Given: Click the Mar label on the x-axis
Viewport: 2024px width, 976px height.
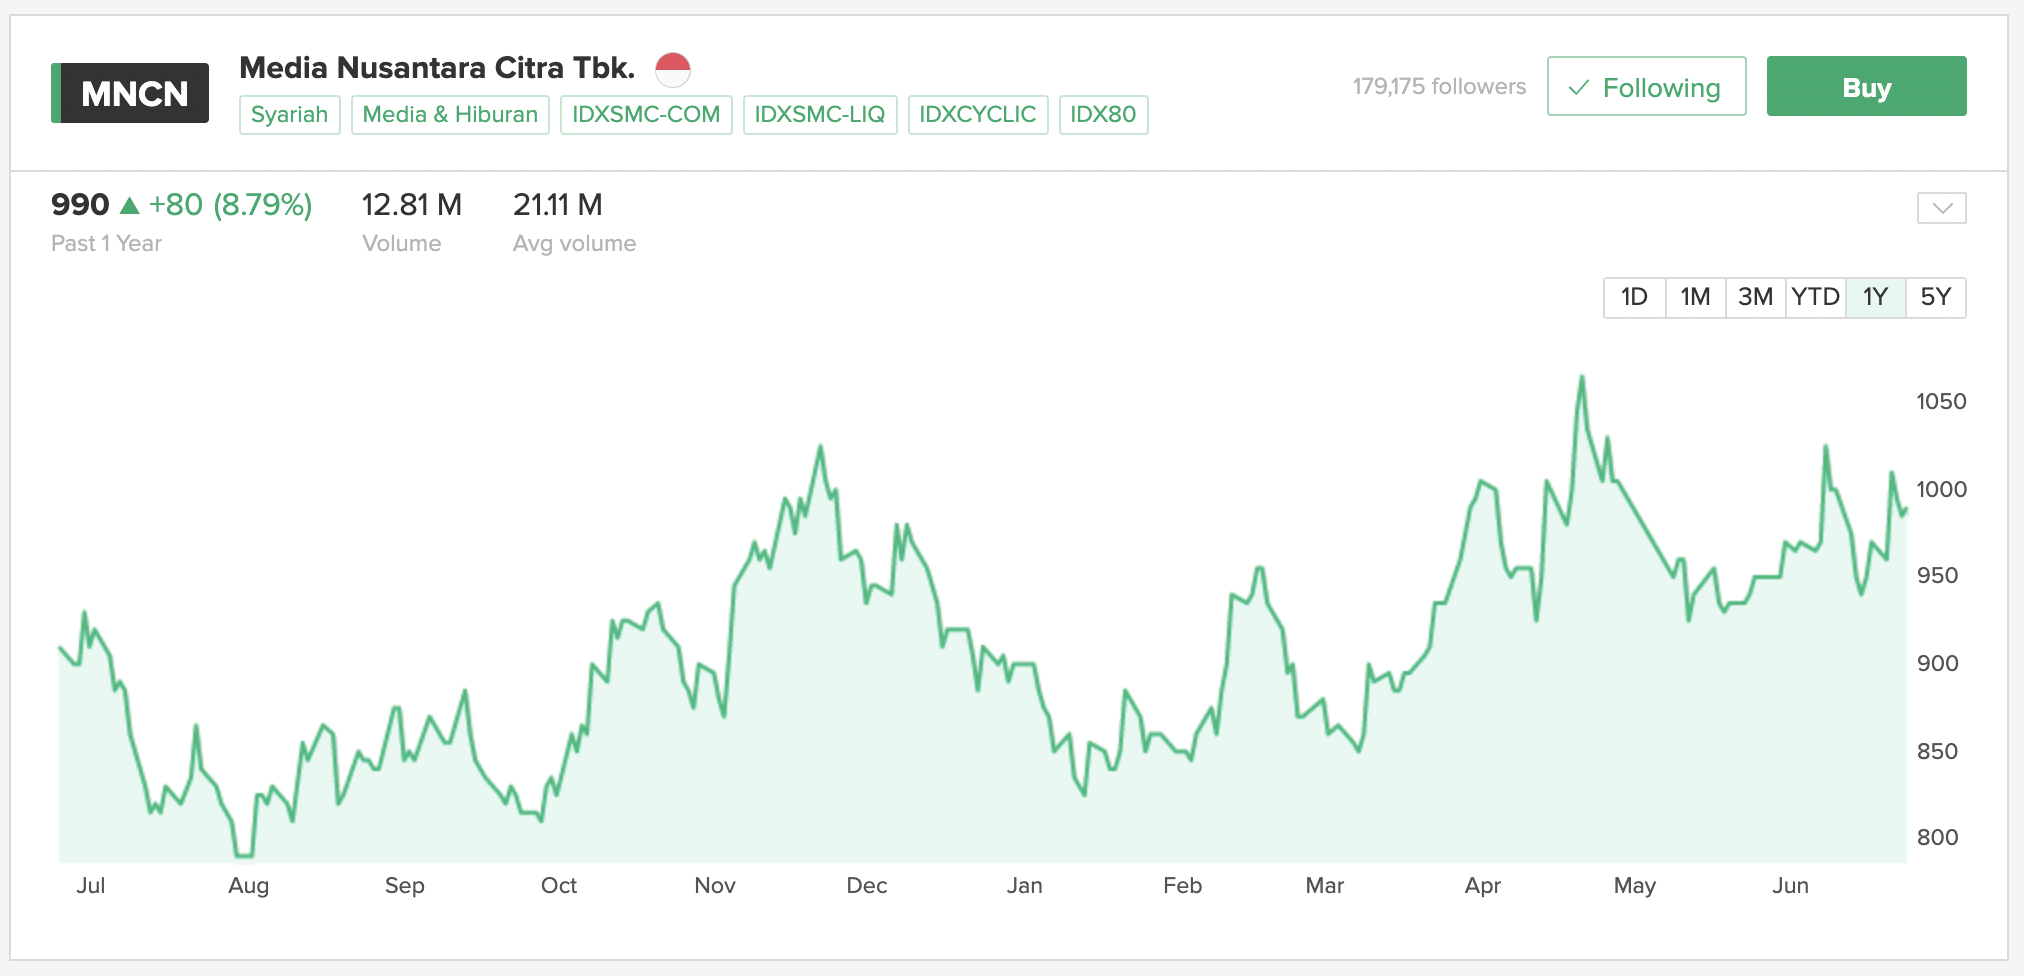Looking at the screenshot, I should 1325,886.
